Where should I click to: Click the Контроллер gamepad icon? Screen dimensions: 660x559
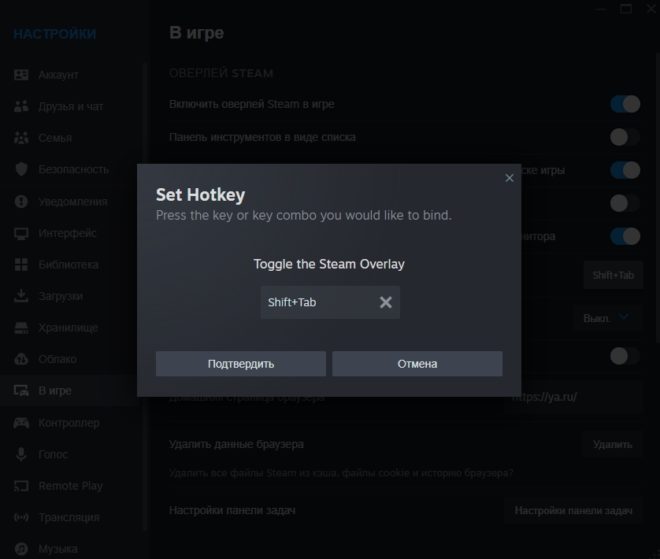point(21,423)
